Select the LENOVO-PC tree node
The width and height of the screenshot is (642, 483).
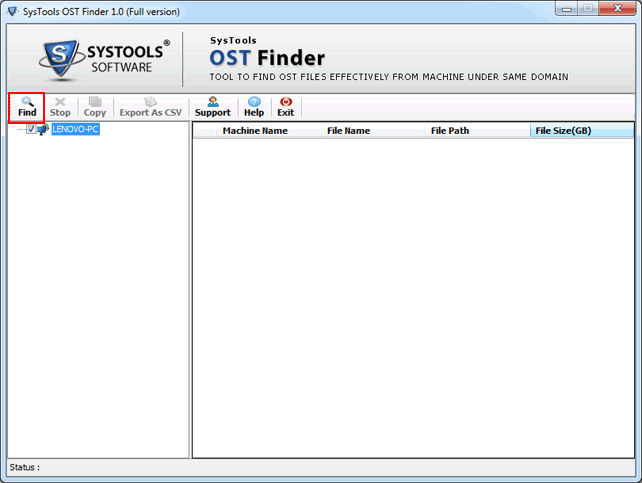pyautogui.click(x=75, y=129)
